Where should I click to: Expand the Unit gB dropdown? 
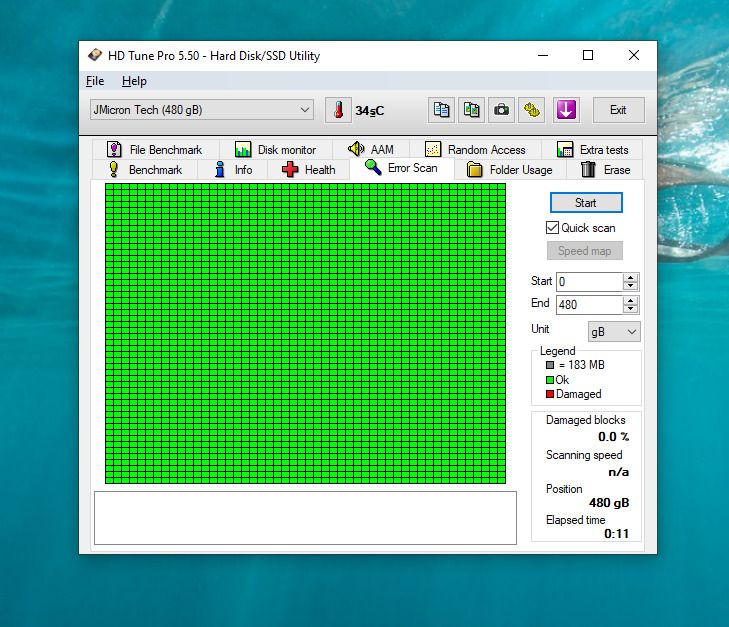point(614,332)
